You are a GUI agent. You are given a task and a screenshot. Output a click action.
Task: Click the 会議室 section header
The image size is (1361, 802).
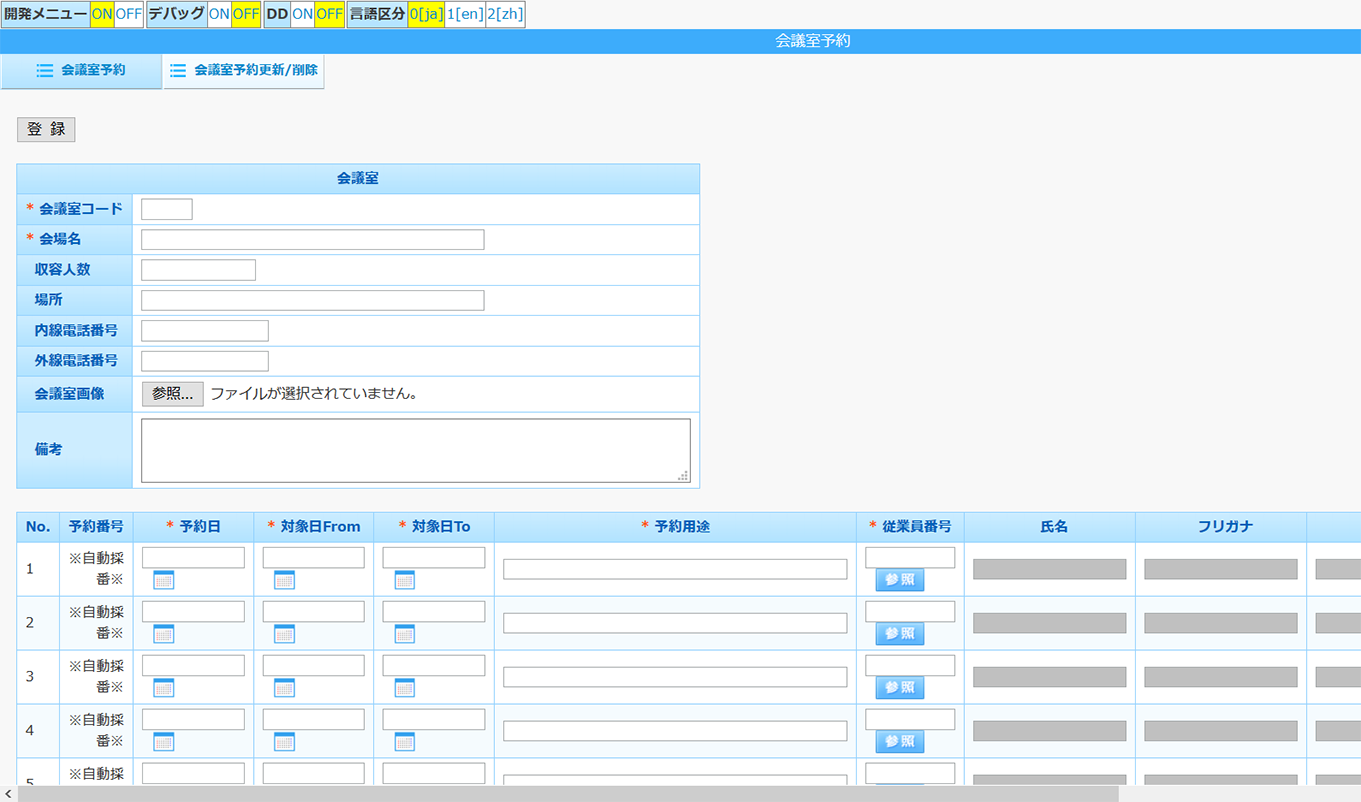click(x=358, y=179)
